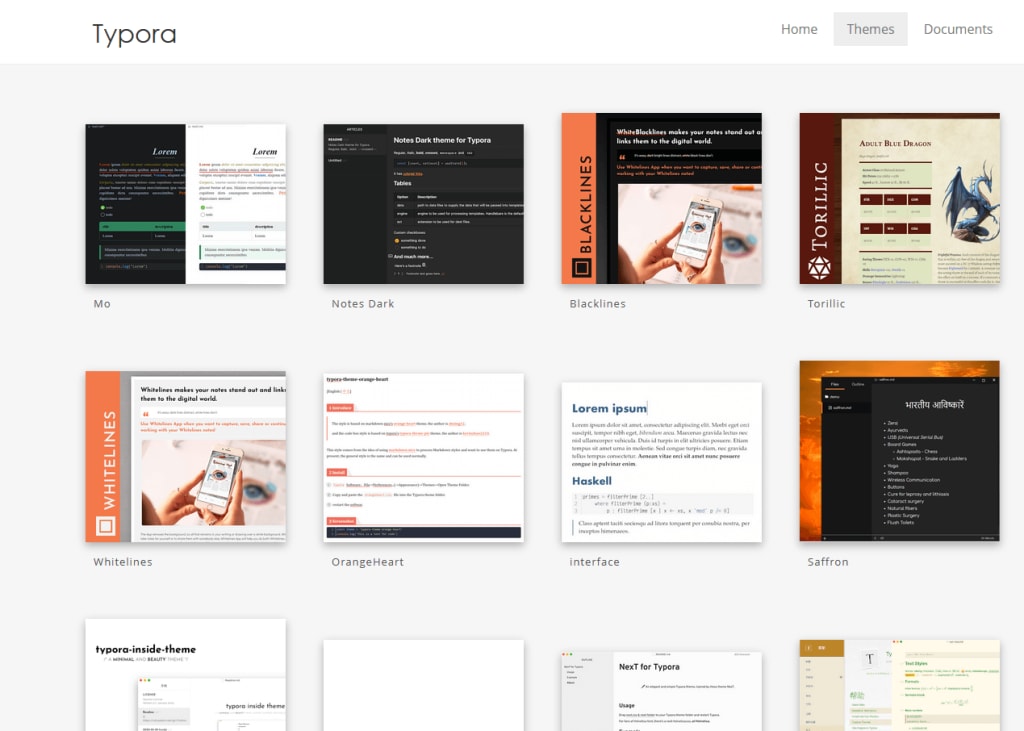Click the Notes Dark title link
This screenshot has height=731, width=1024.
[x=362, y=304]
